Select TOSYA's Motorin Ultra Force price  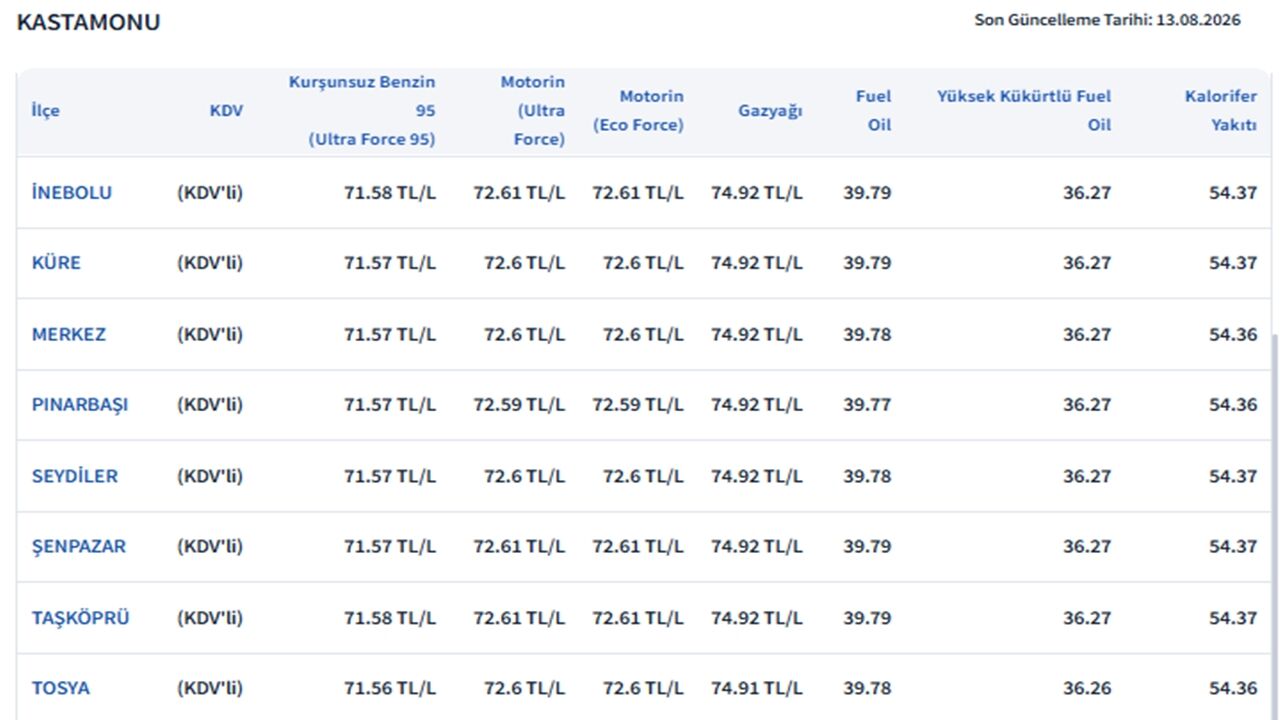coord(524,688)
